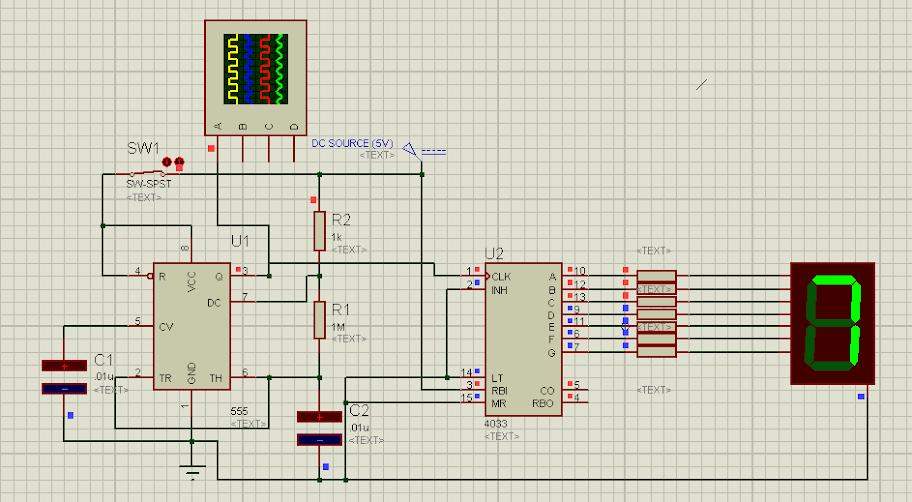
Task: Click the Q pin label on U1
Action: [x=219, y=277]
